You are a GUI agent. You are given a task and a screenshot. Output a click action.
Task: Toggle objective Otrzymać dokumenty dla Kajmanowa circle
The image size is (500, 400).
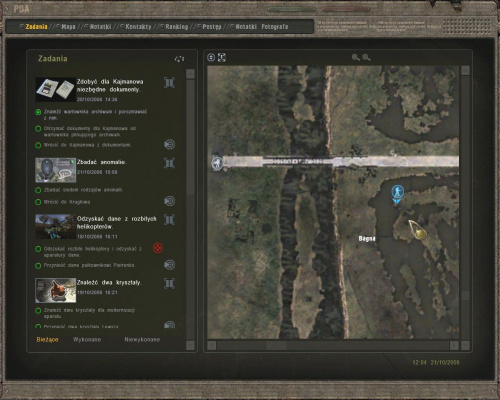point(38,129)
